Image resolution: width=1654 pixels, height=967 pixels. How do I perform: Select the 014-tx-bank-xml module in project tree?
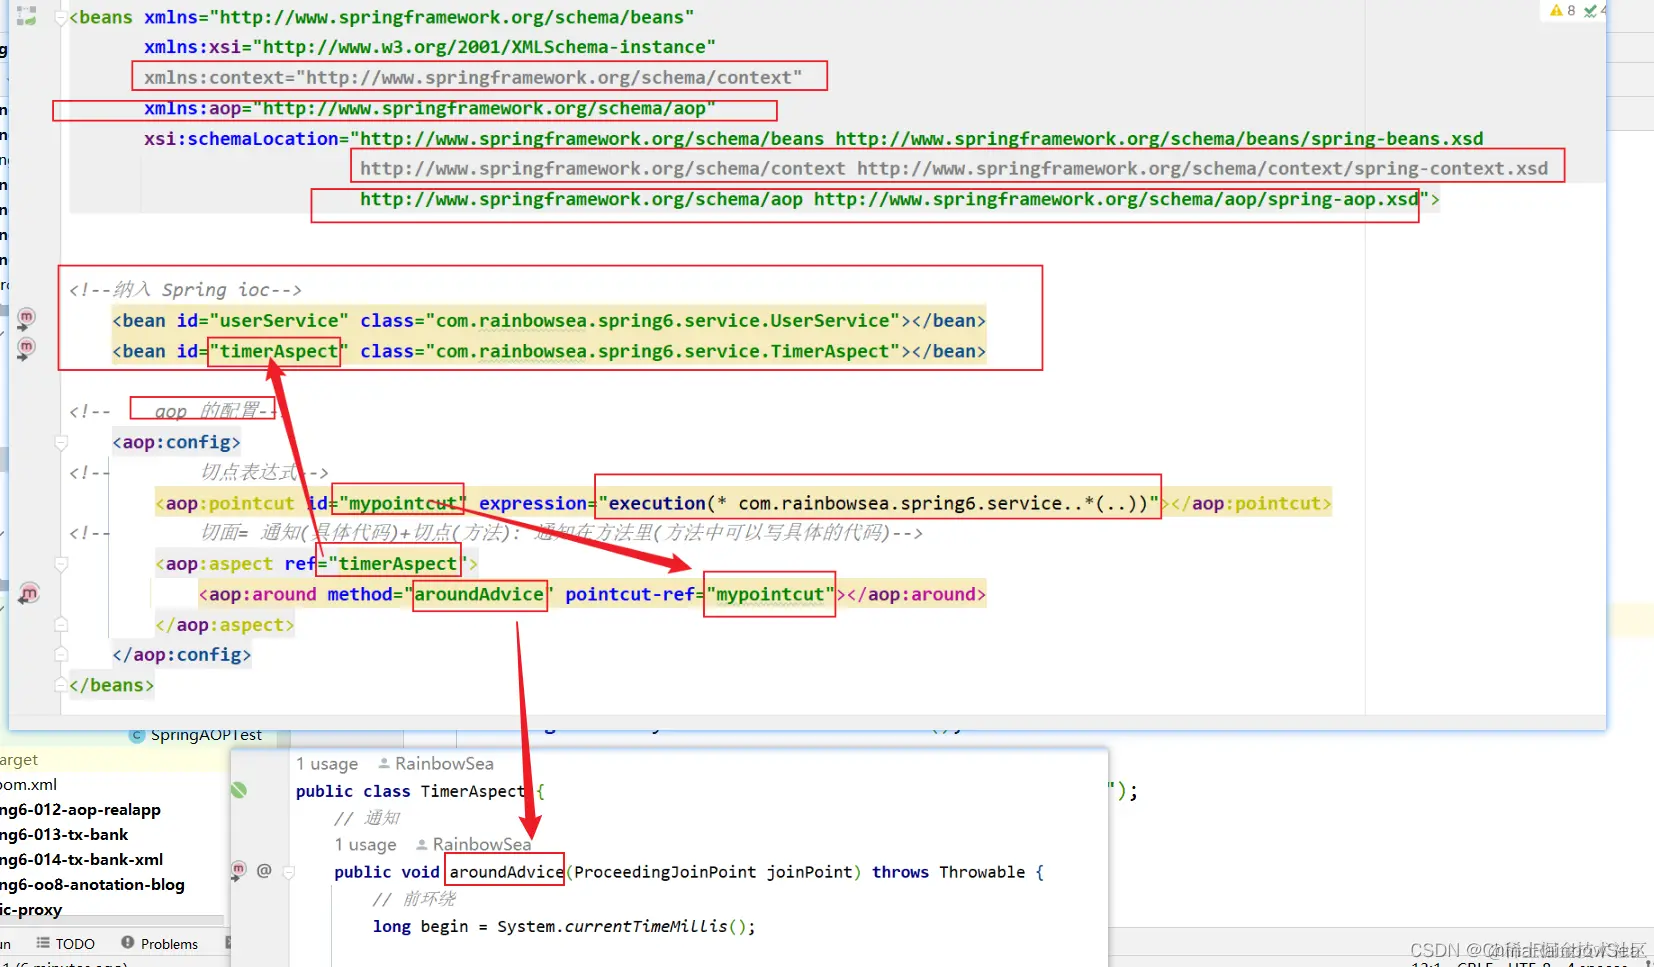pyautogui.click(x=81, y=859)
